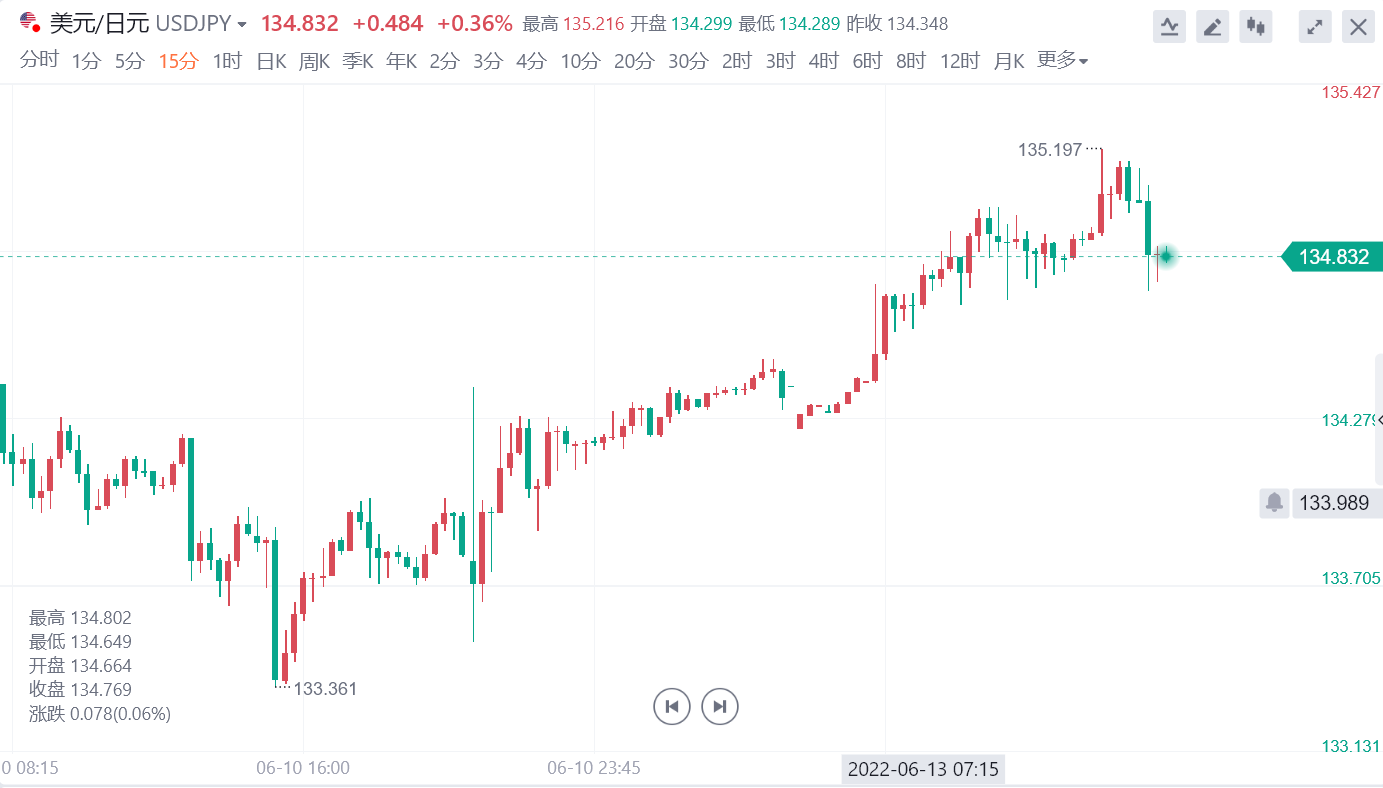Expand the collapsed right side panel handle
This screenshot has width=1383, height=788.
coord(1379,420)
